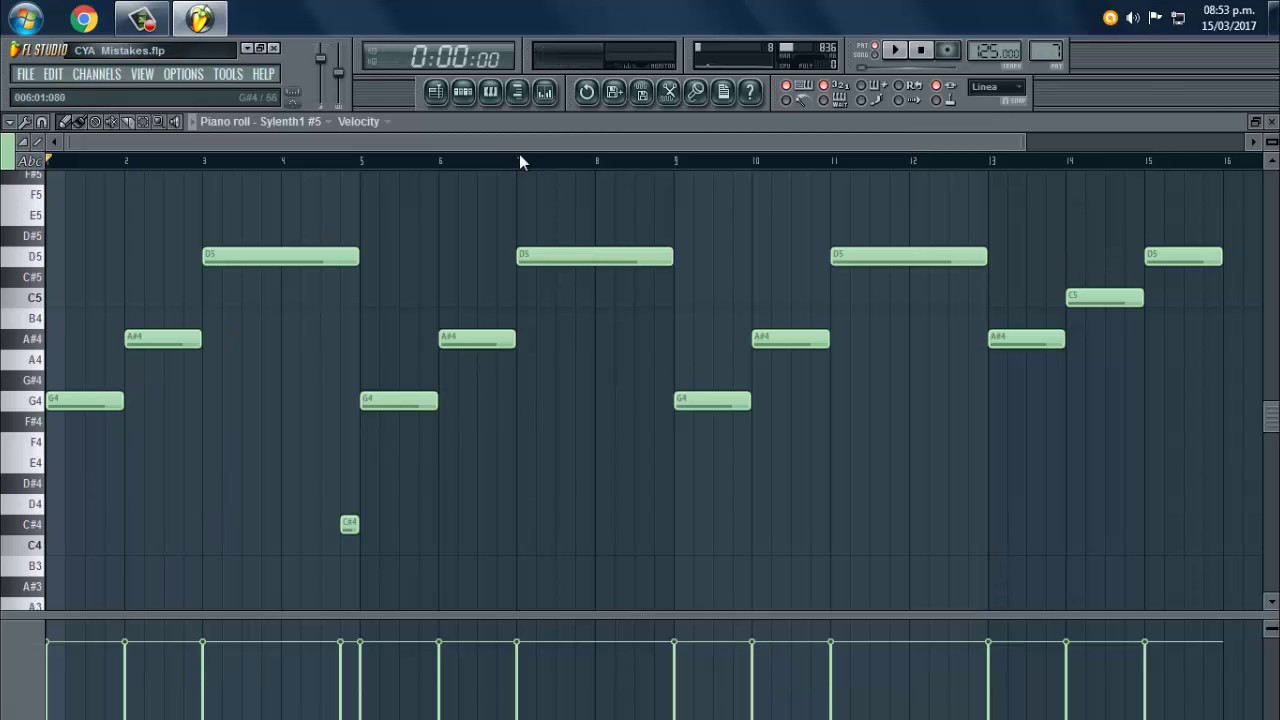Image resolution: width=1280 pixels, height=720 pixels.
Task: Open the Velocity event dropdown
Action: pos(364,122)
